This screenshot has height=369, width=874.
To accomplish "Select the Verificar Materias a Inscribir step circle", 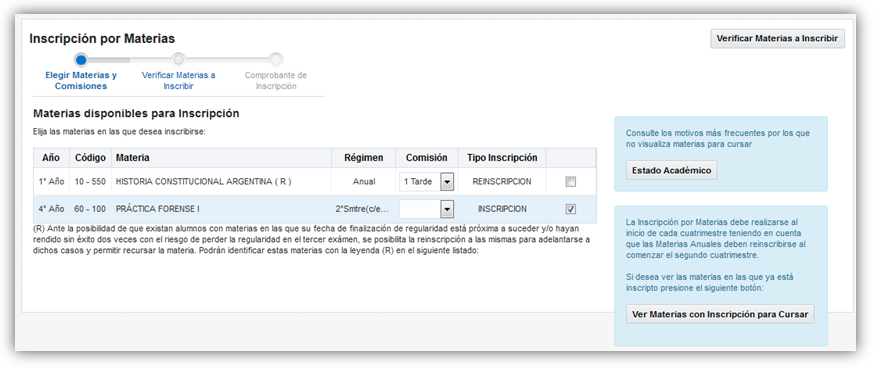I will tap(178, 60).
